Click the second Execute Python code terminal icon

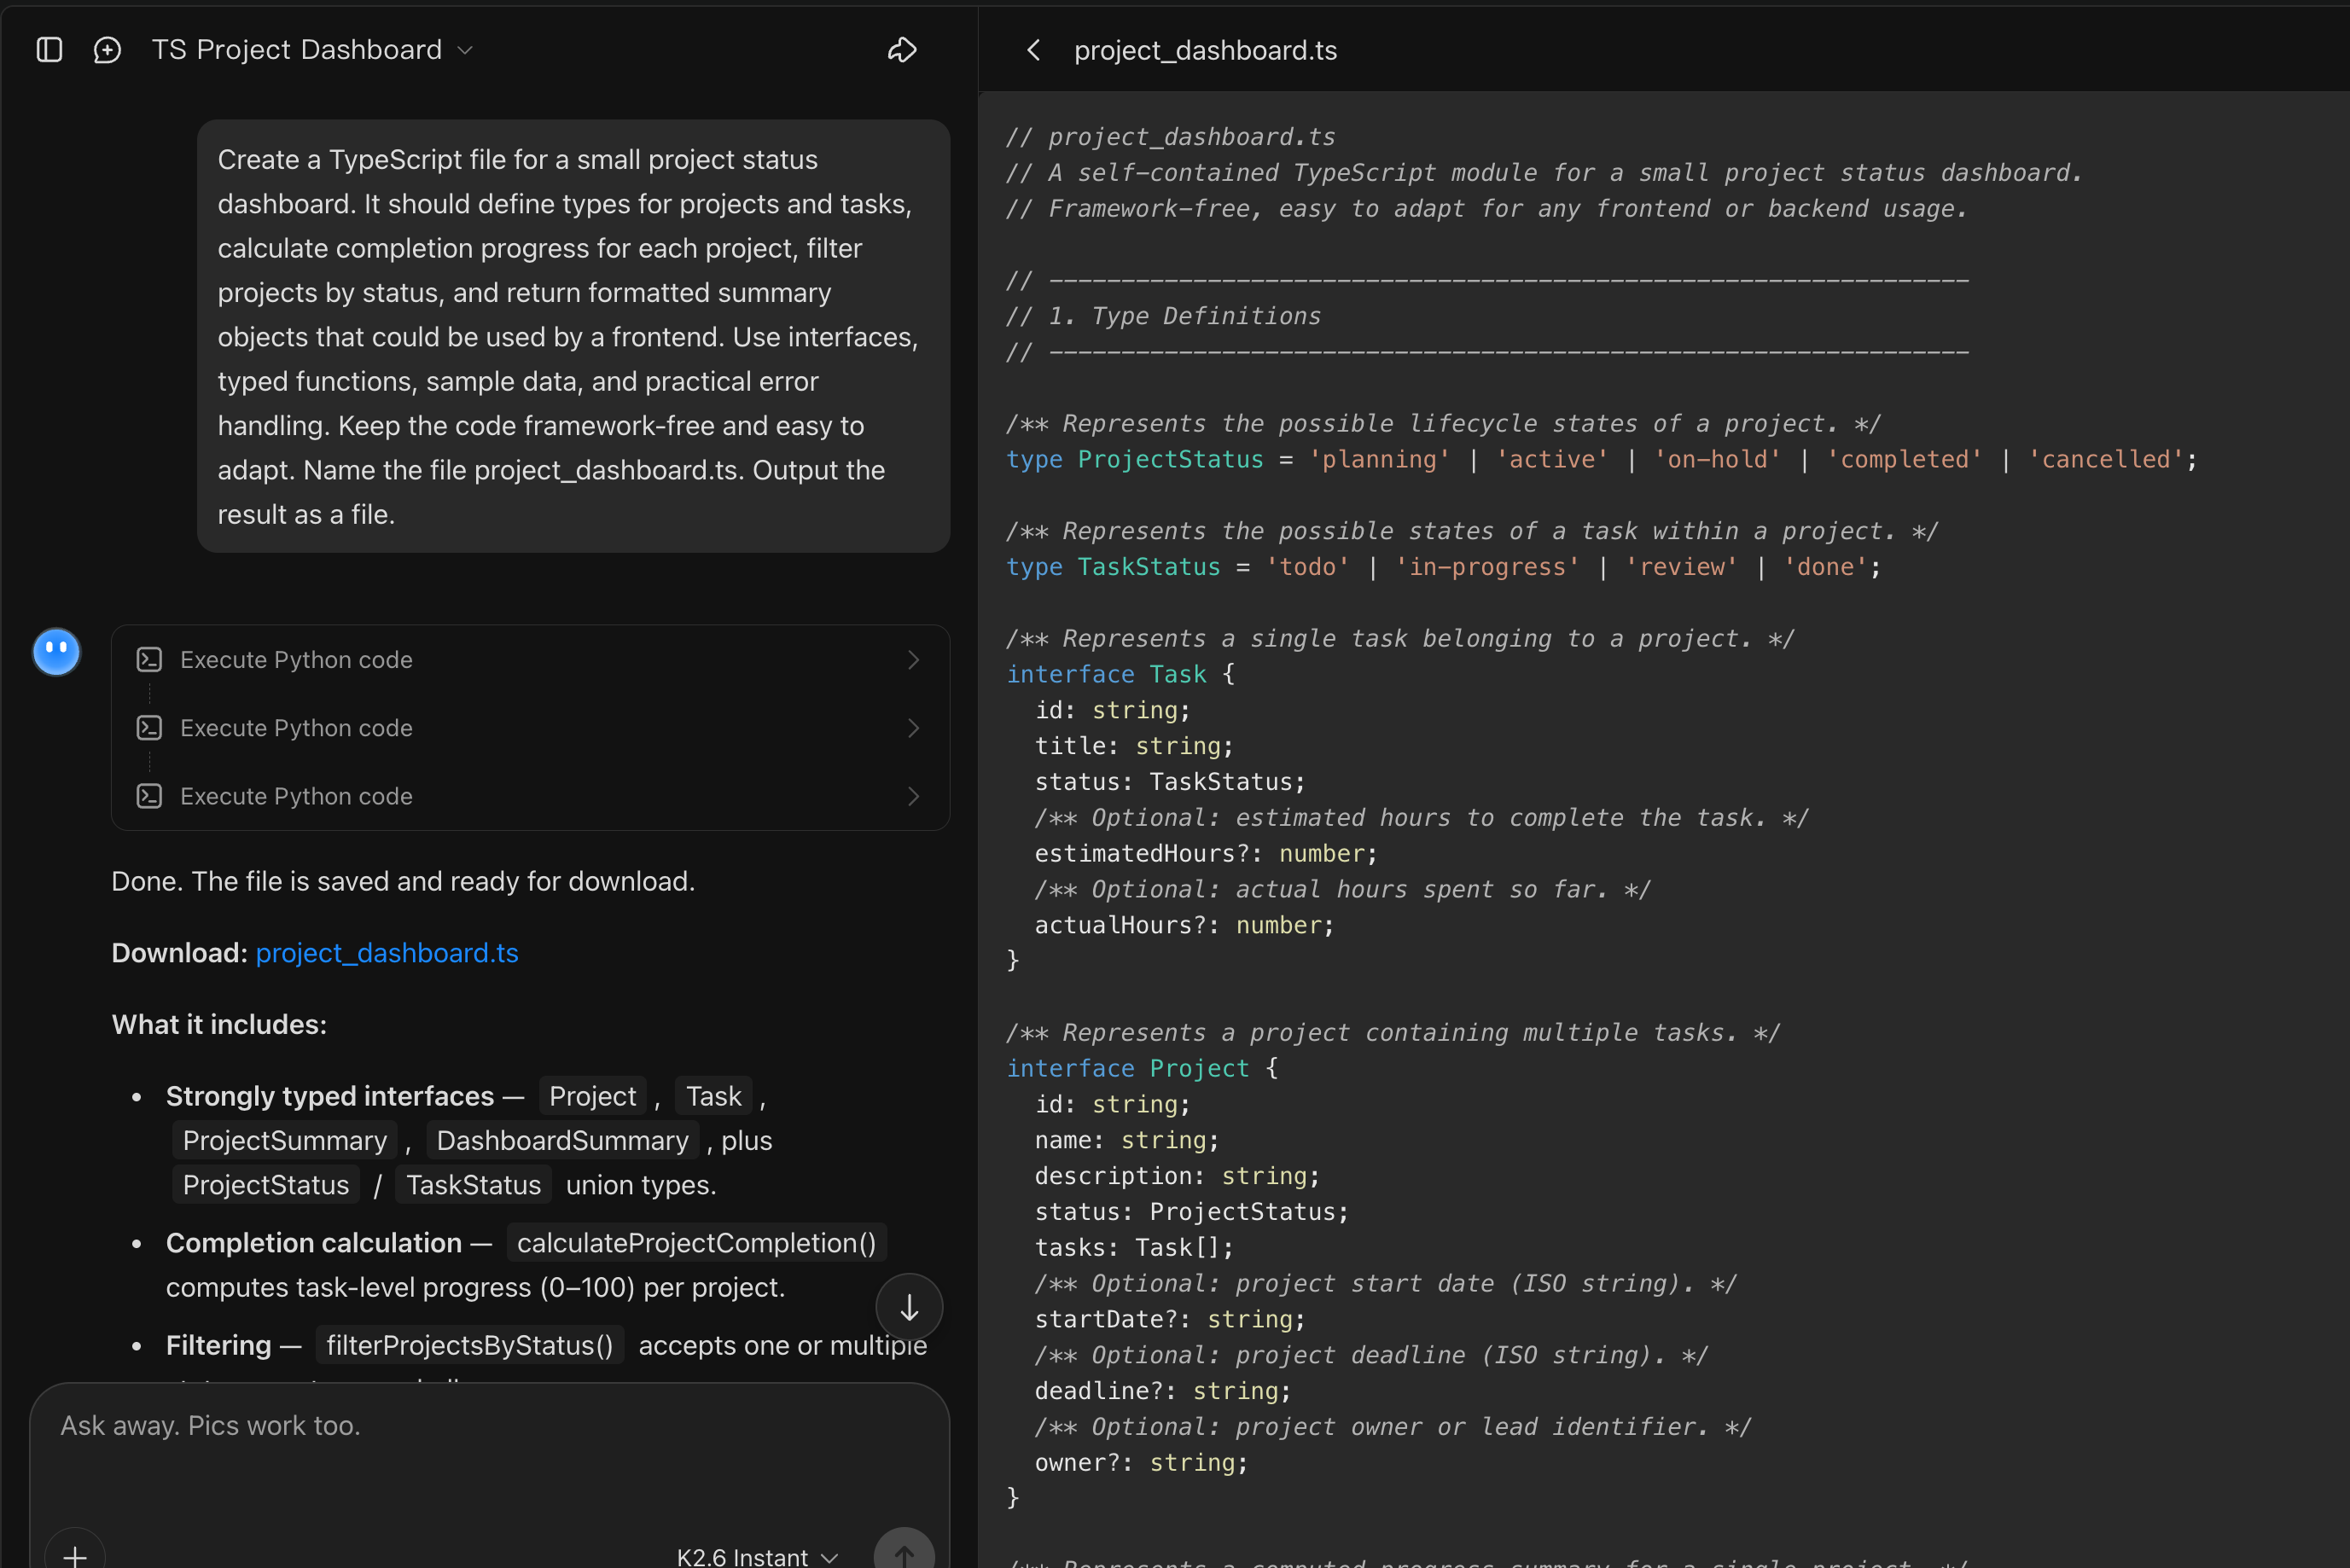point(149,728)
